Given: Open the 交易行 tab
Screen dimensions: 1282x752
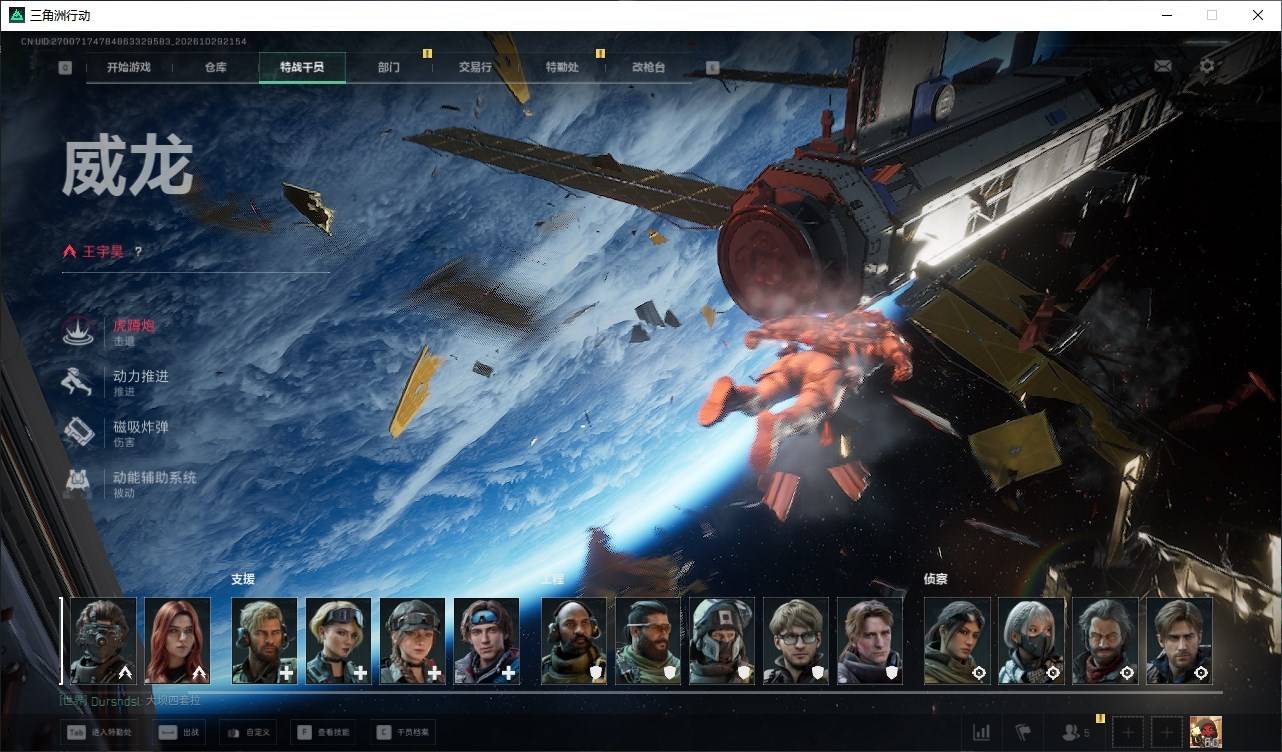Looking at the screenshot, I should (x=475, y=67).
